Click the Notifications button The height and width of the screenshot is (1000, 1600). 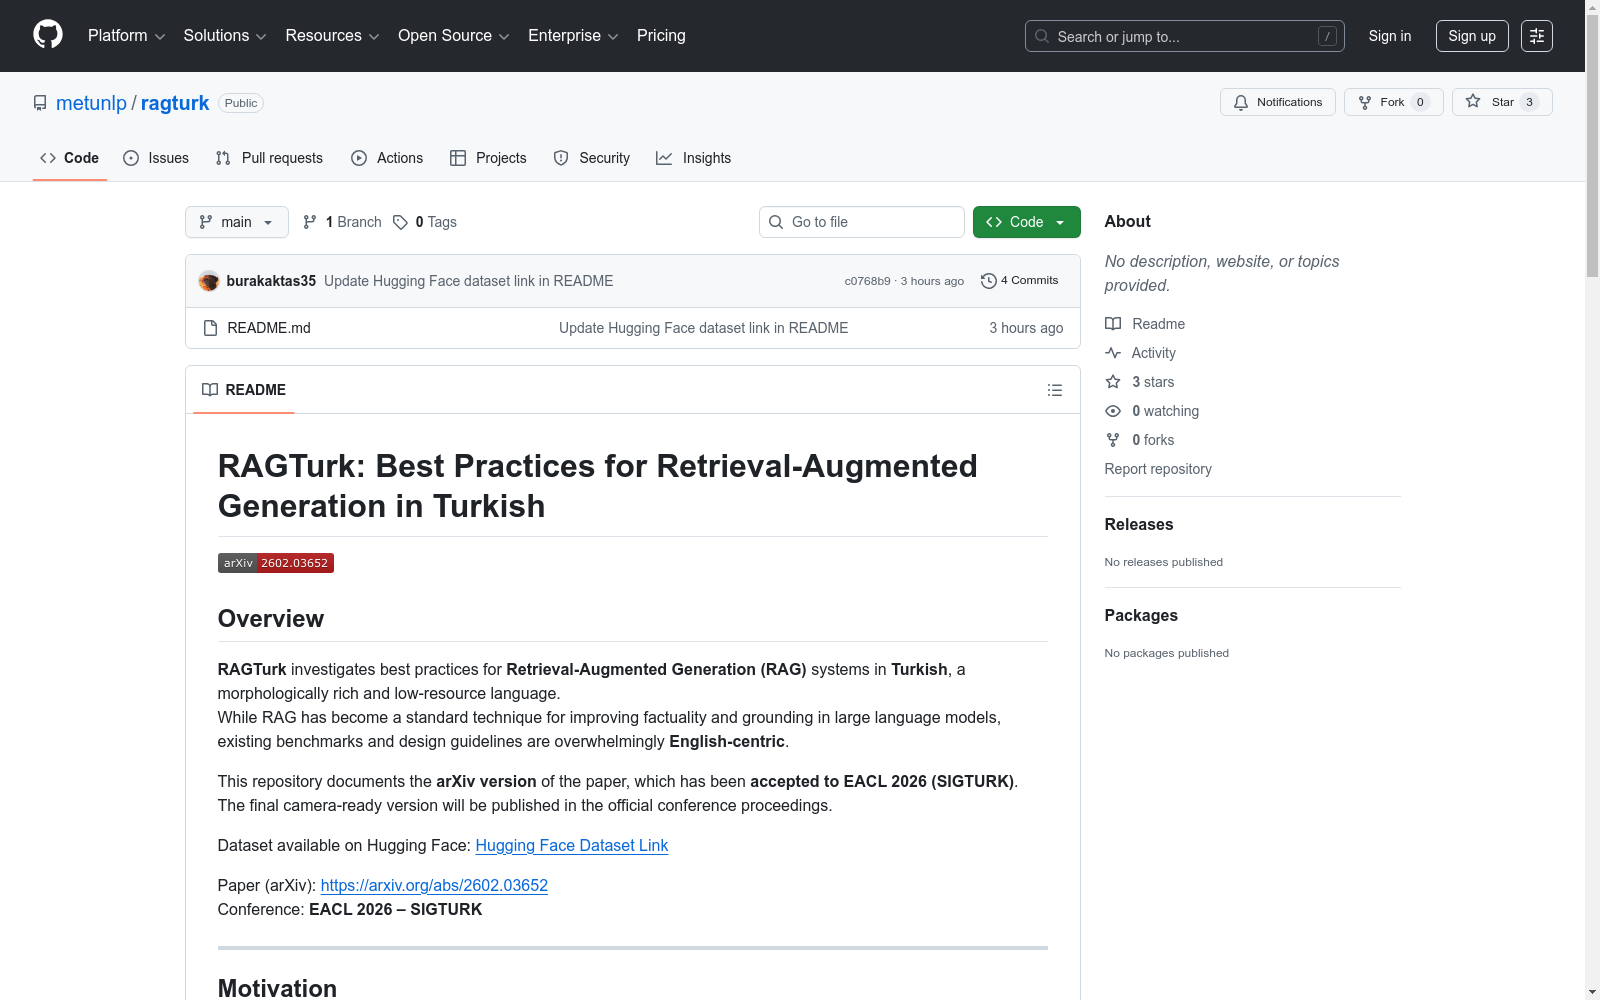pos(1278,102)
